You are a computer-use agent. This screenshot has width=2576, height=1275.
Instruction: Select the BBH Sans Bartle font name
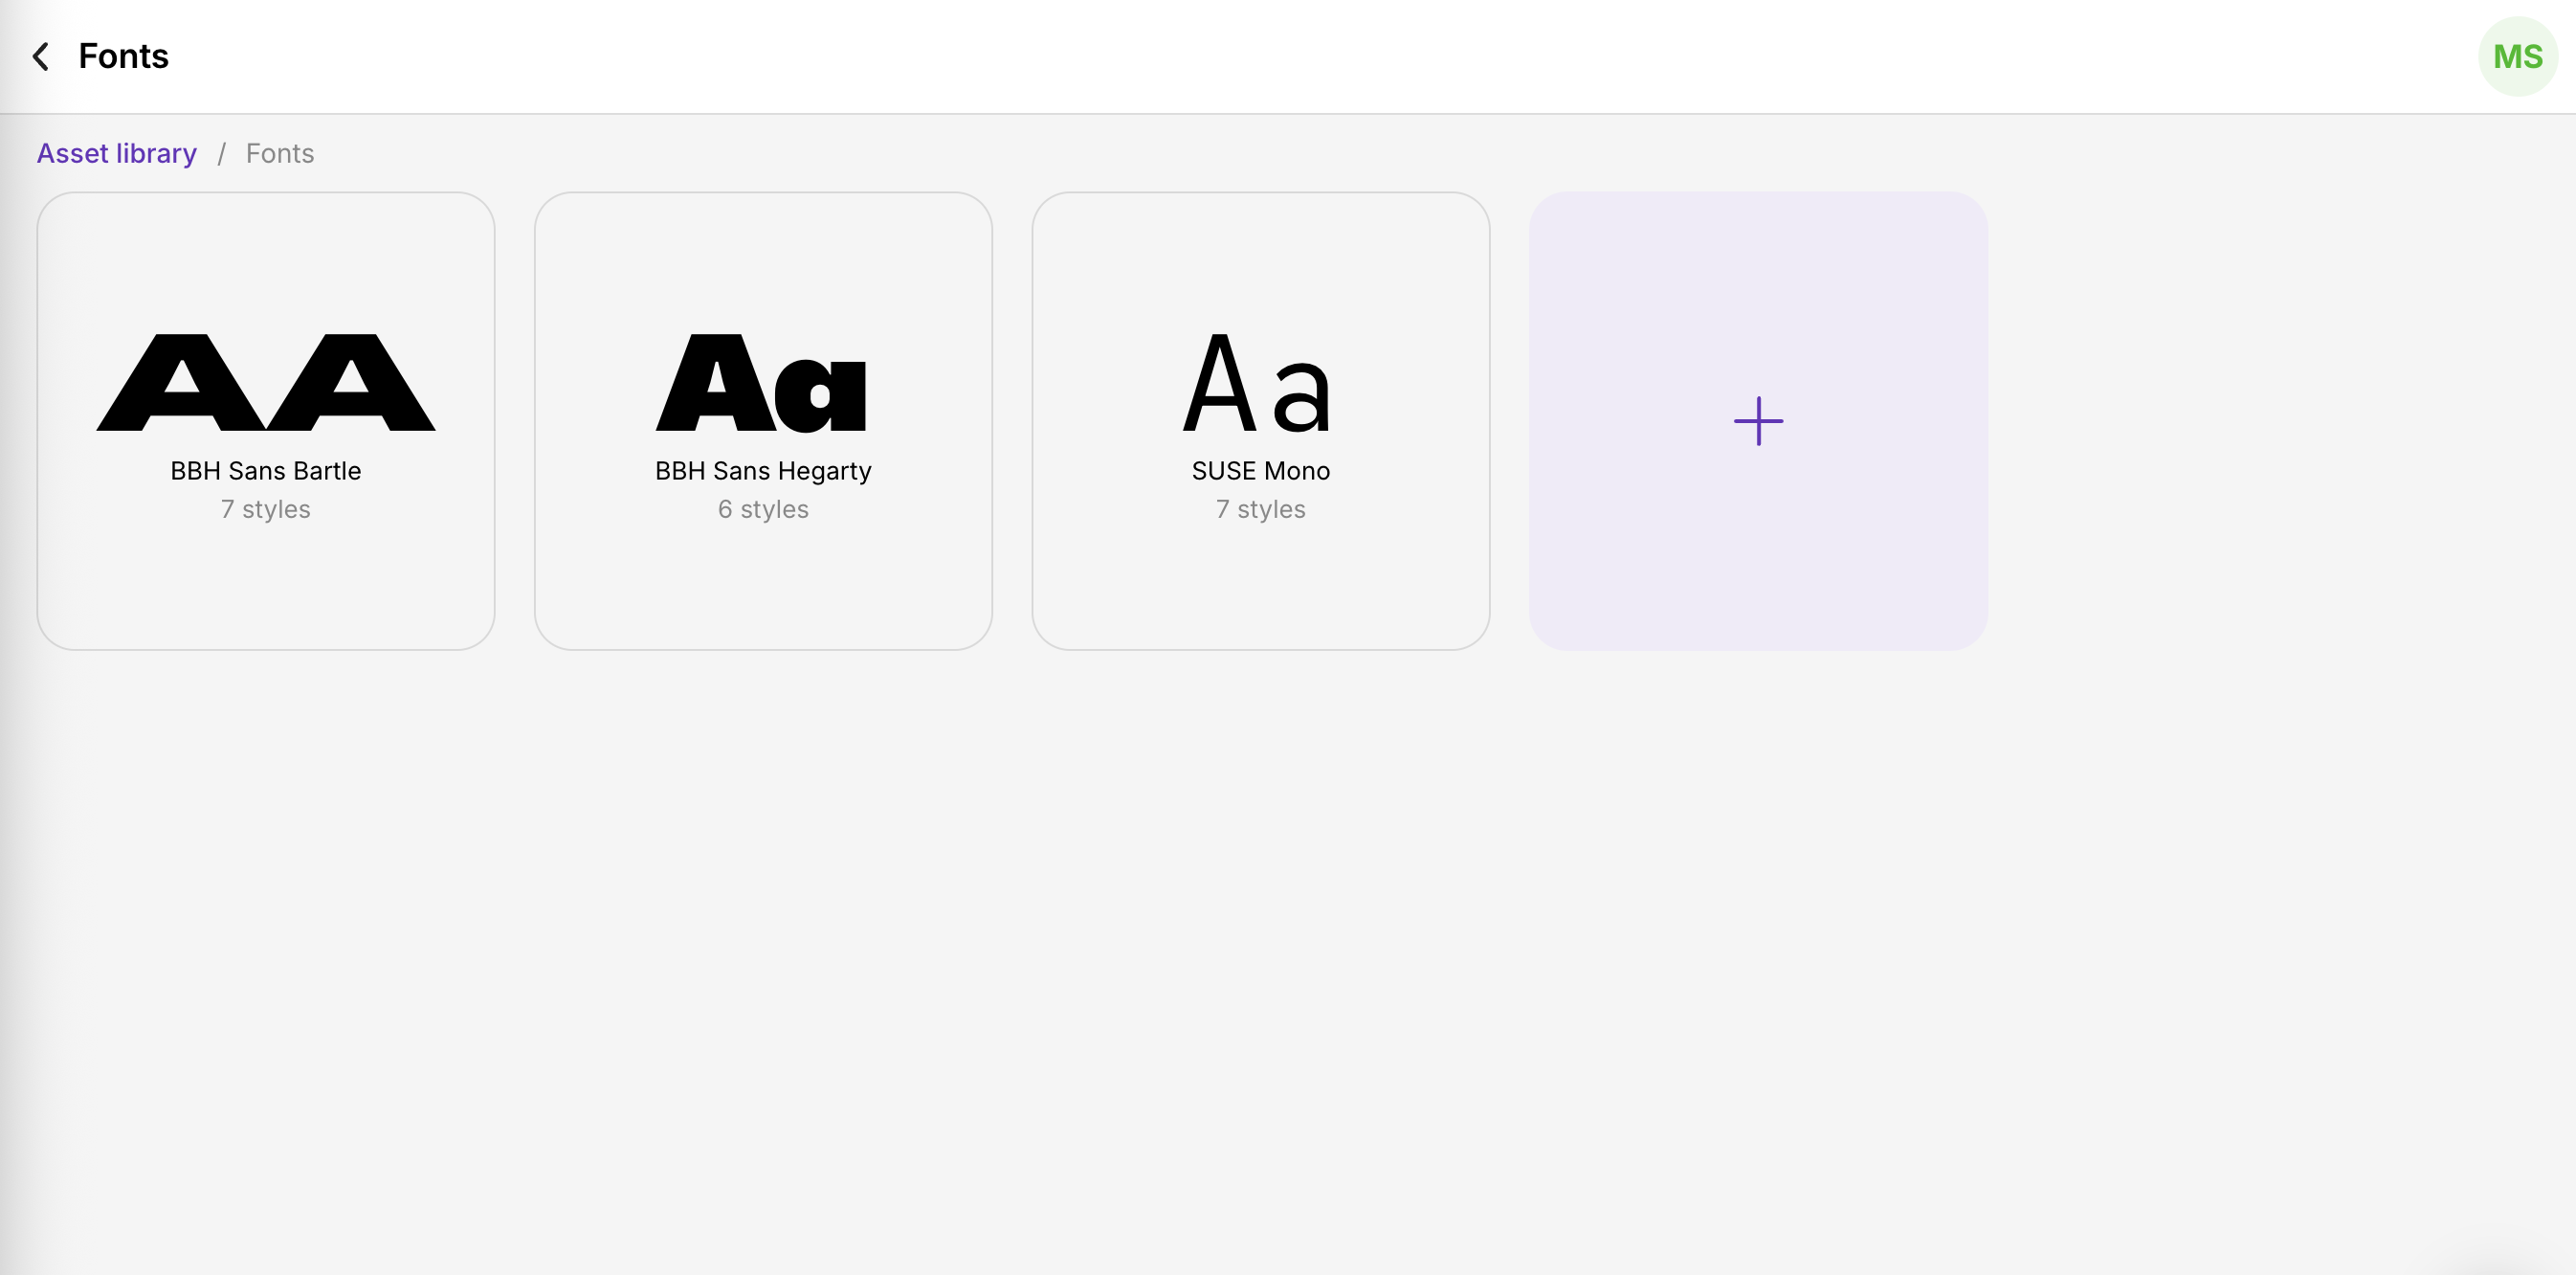coord(266,471)
